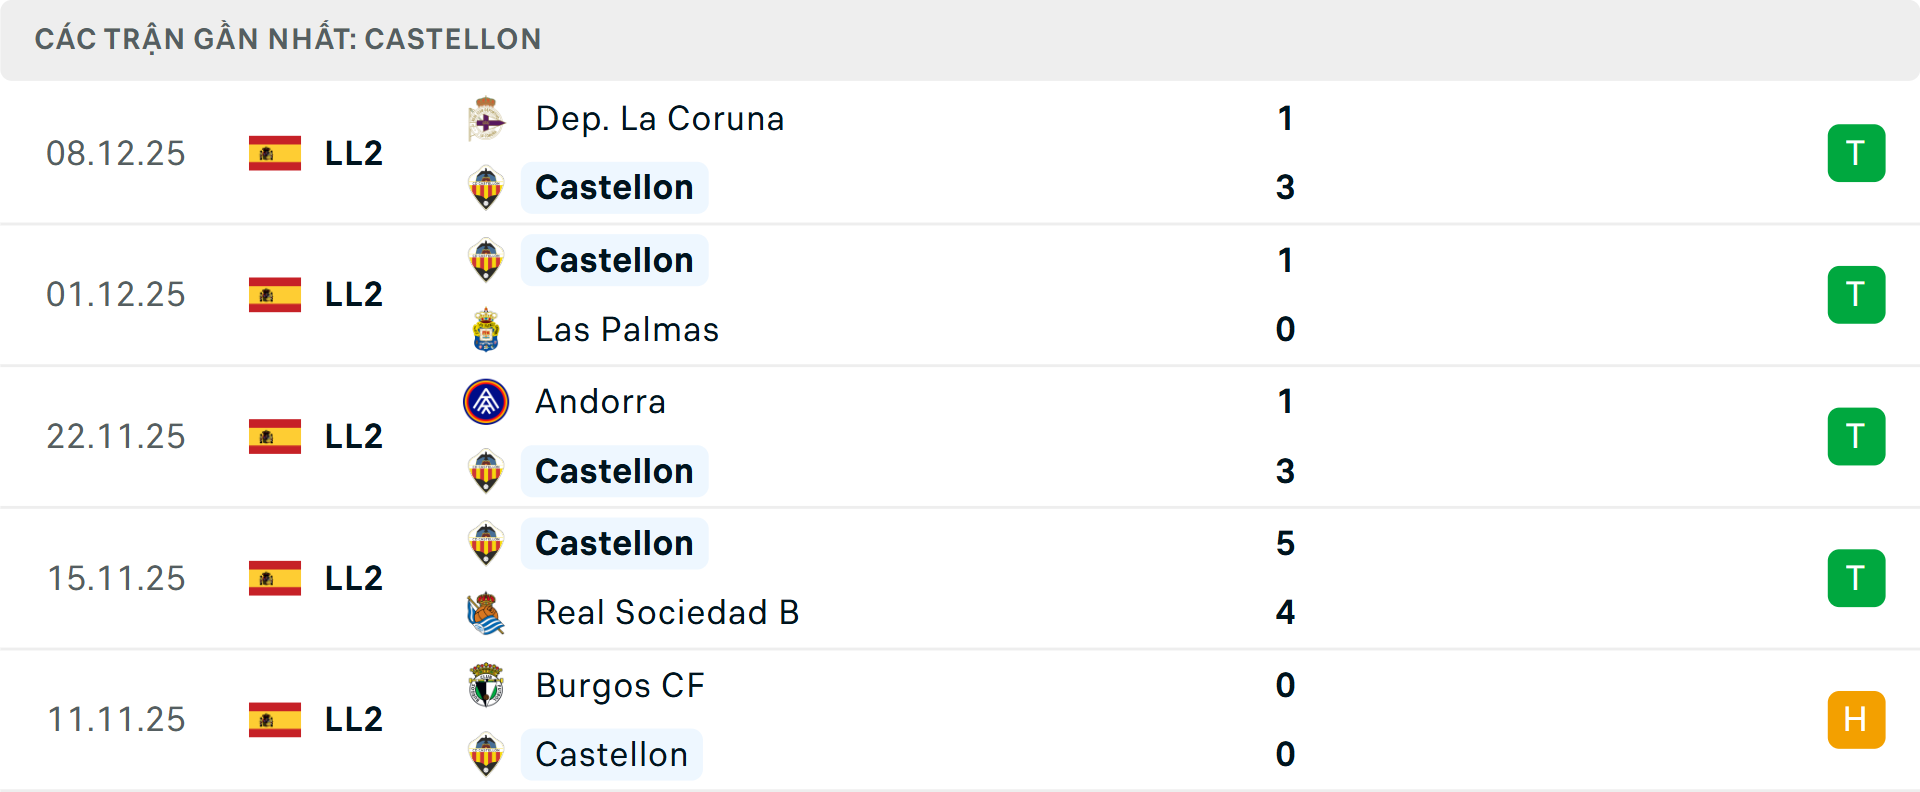Screen dimensions: 1920x792
Task: Click the T badge on the Real Sociedad B row
Action: (1857, 578)
